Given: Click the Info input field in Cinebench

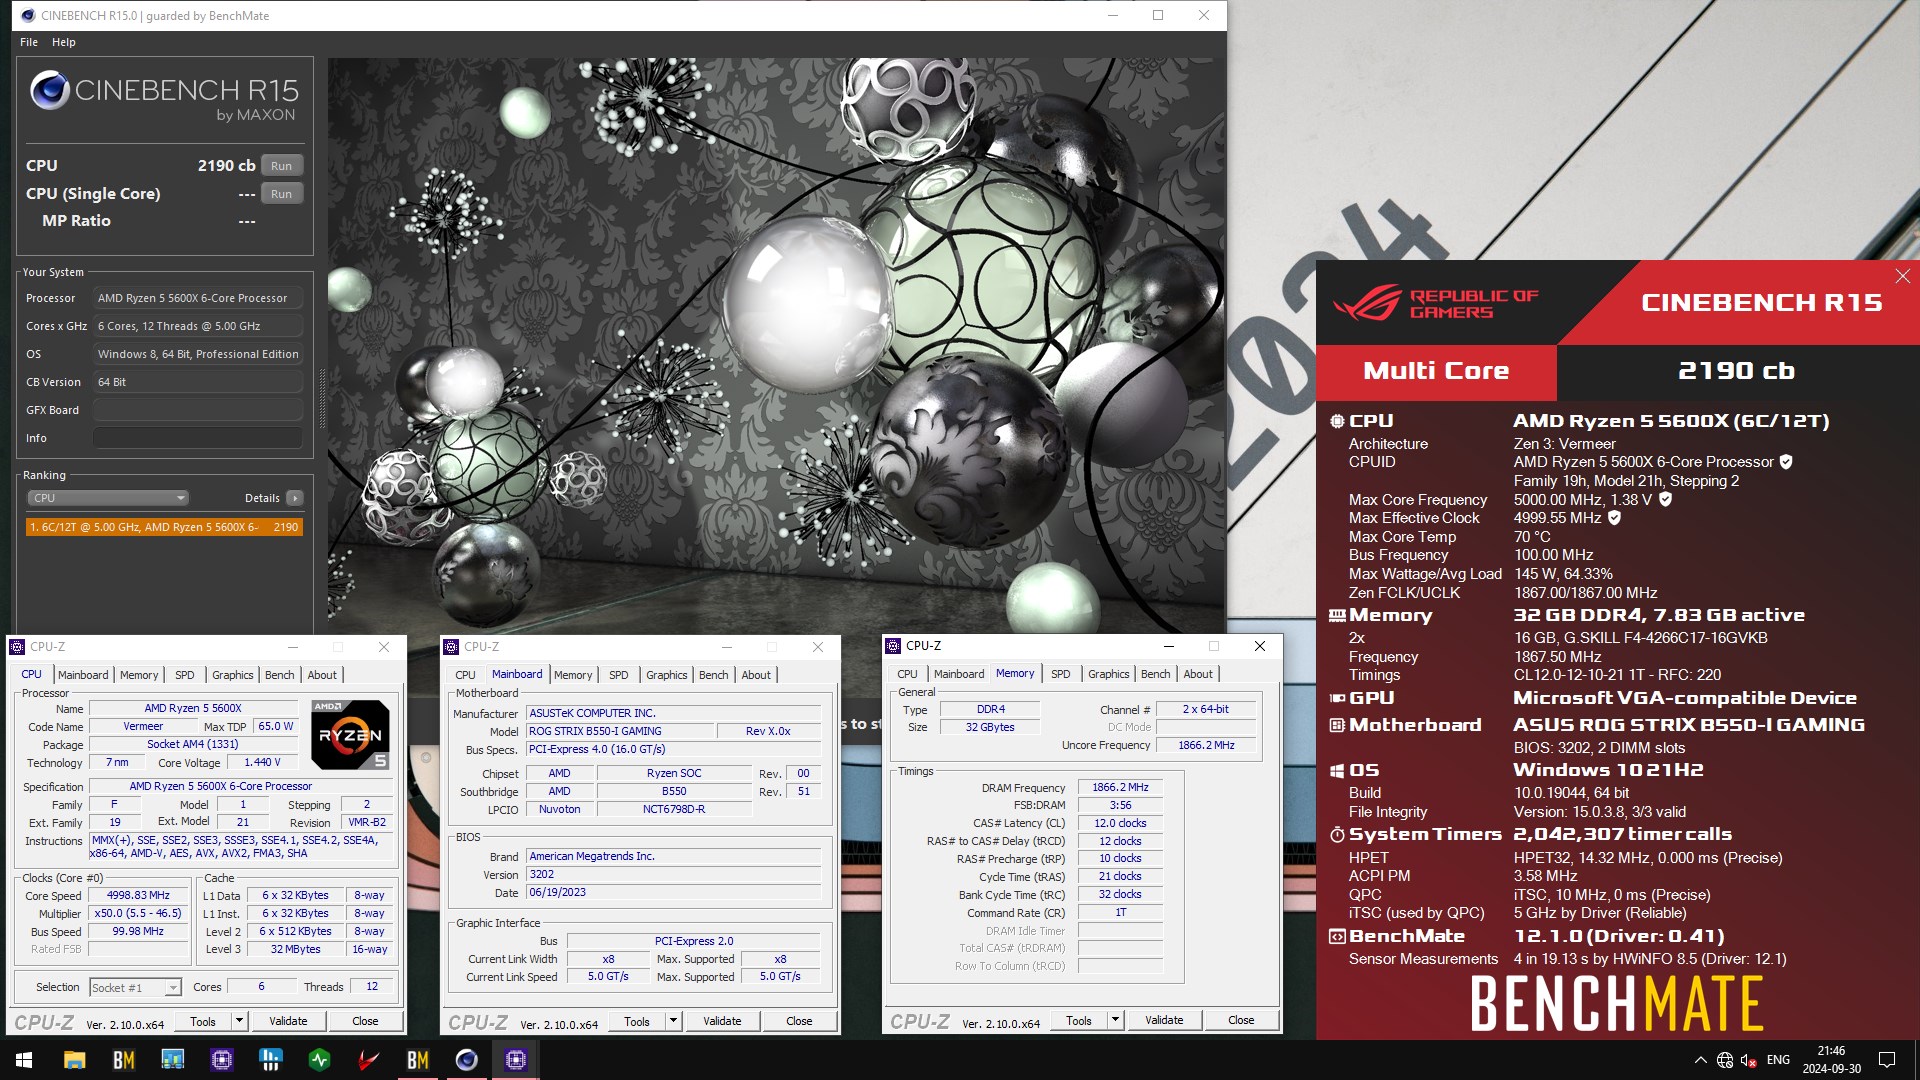Looking at the screenshot, I should (198, 438).
